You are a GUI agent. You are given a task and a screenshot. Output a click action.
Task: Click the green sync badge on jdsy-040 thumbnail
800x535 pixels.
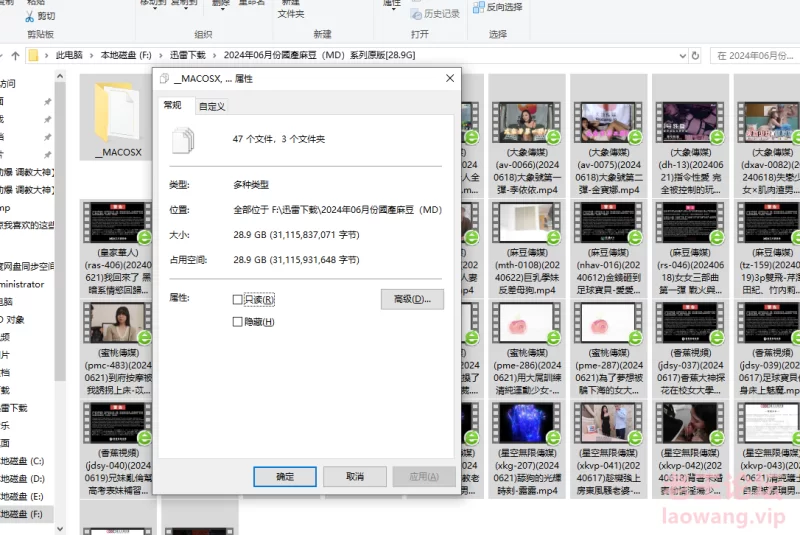(144, 438)
